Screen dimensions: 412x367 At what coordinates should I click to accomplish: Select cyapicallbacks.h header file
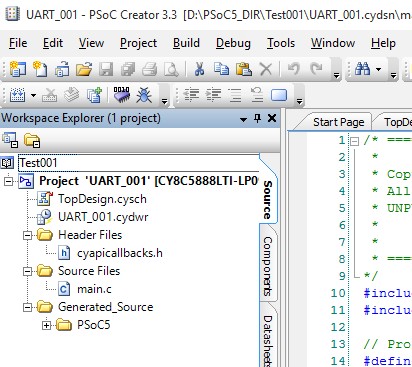click(120, 253)
